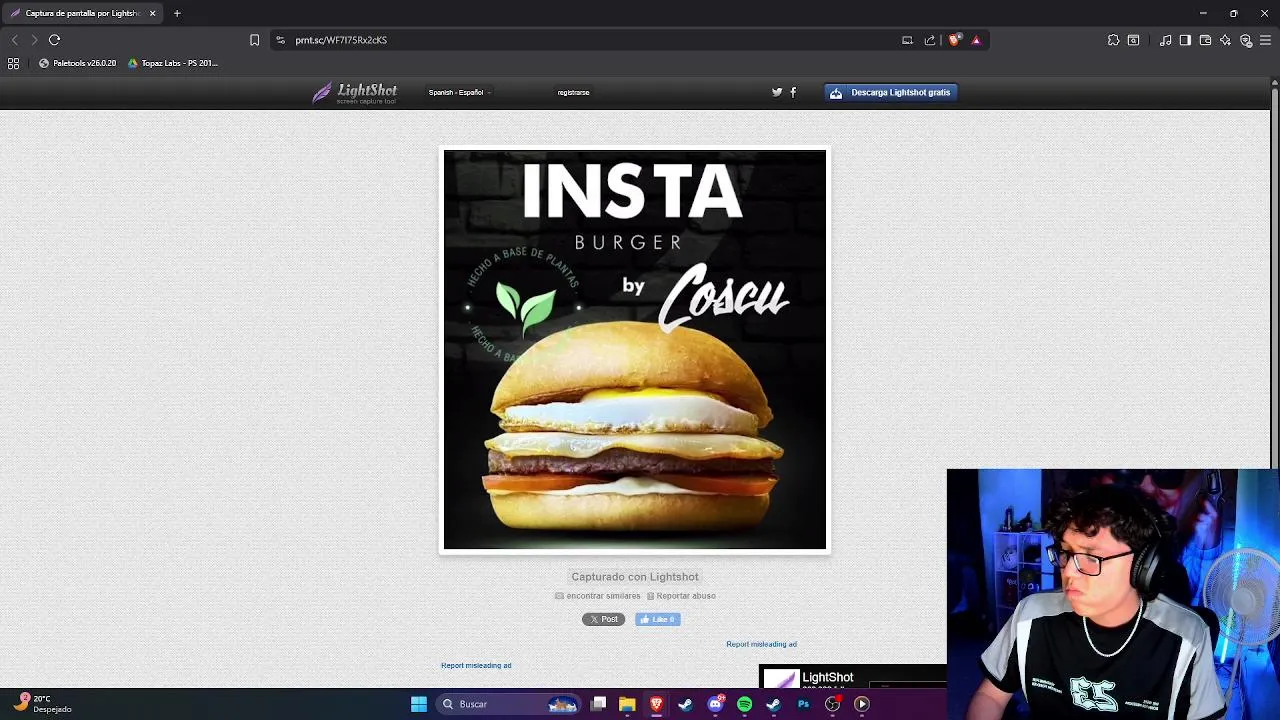The image size is (1280, 720).
Task: Open File Explorer from the taskbar
Action: click(627, 704)
